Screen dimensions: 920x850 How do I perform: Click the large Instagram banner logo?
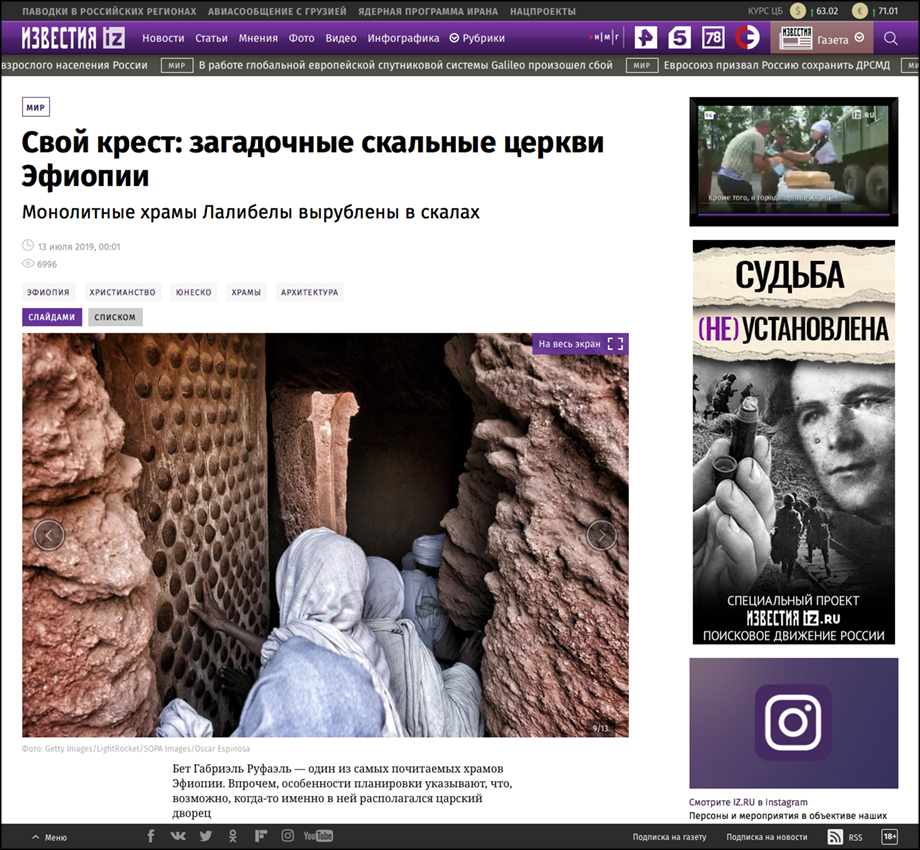click(793, 723)
